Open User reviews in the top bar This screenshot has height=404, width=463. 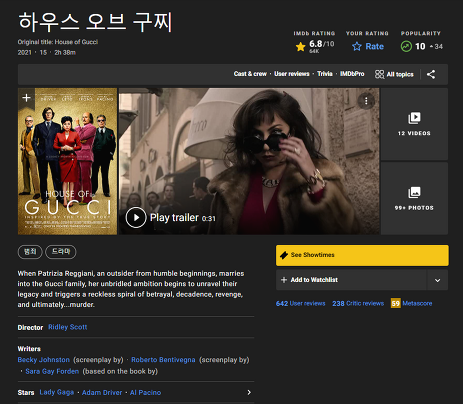[292, 74]
